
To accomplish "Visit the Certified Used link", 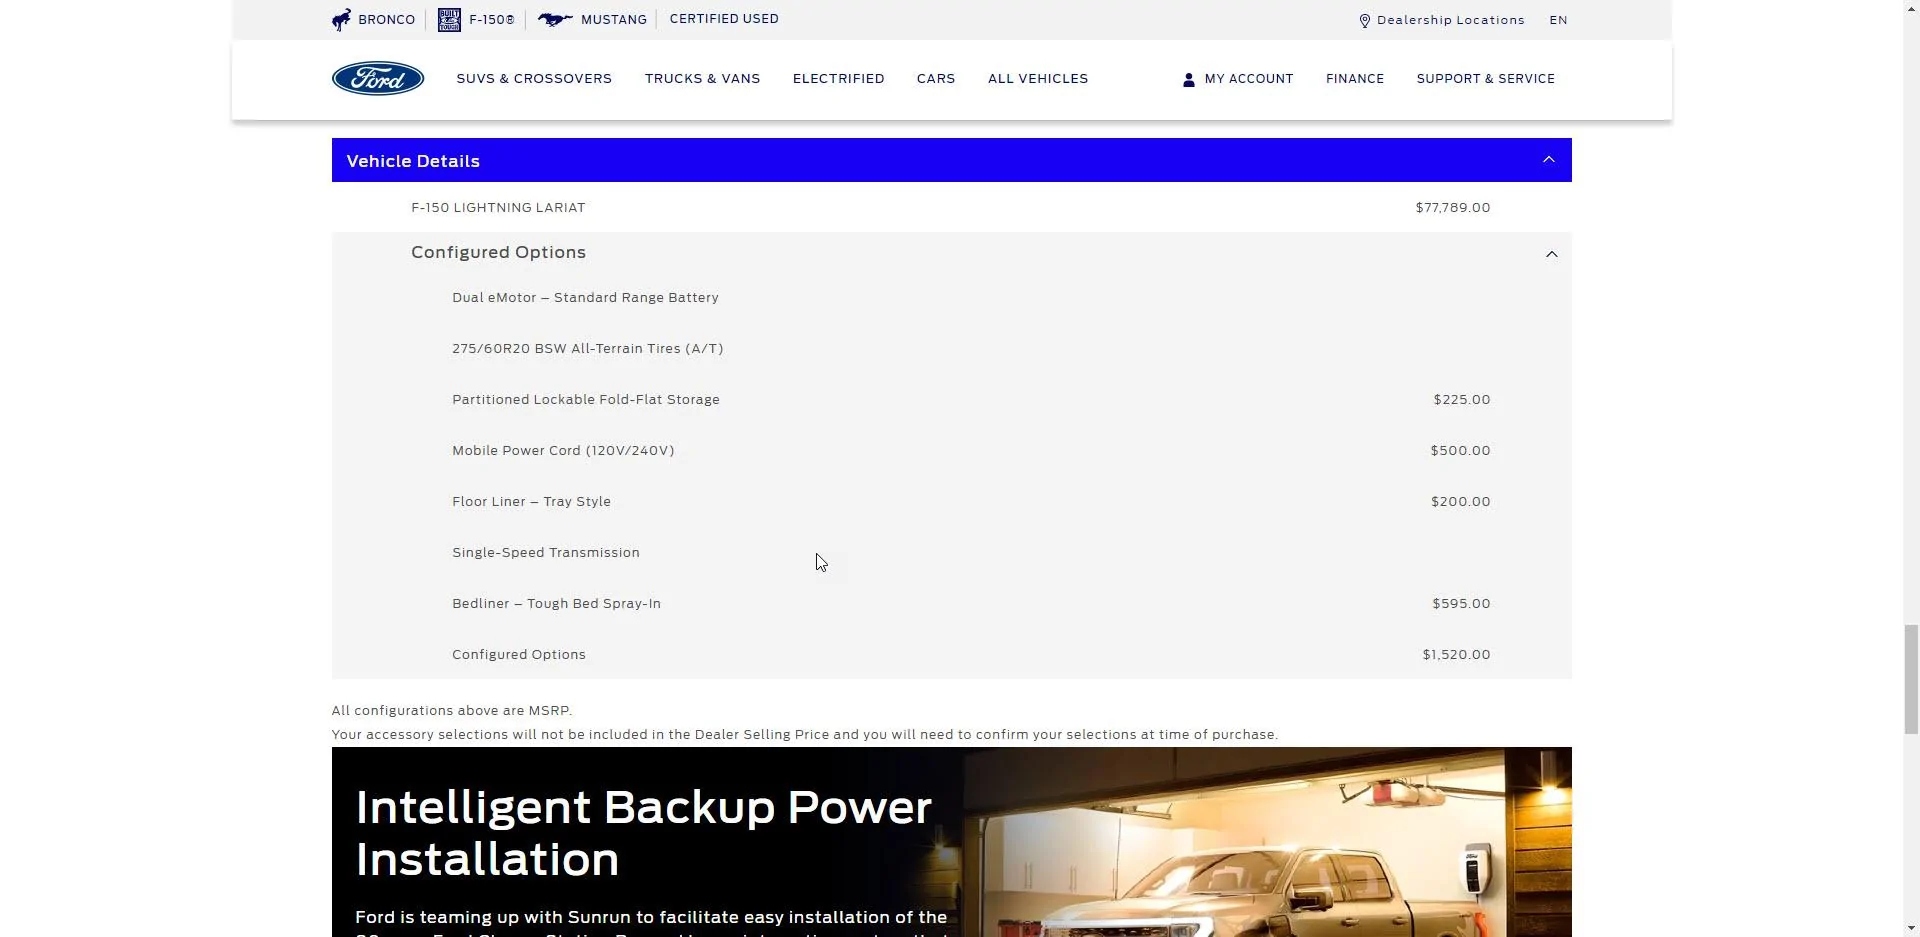I will pyautogui.click(x=723, y=19).
